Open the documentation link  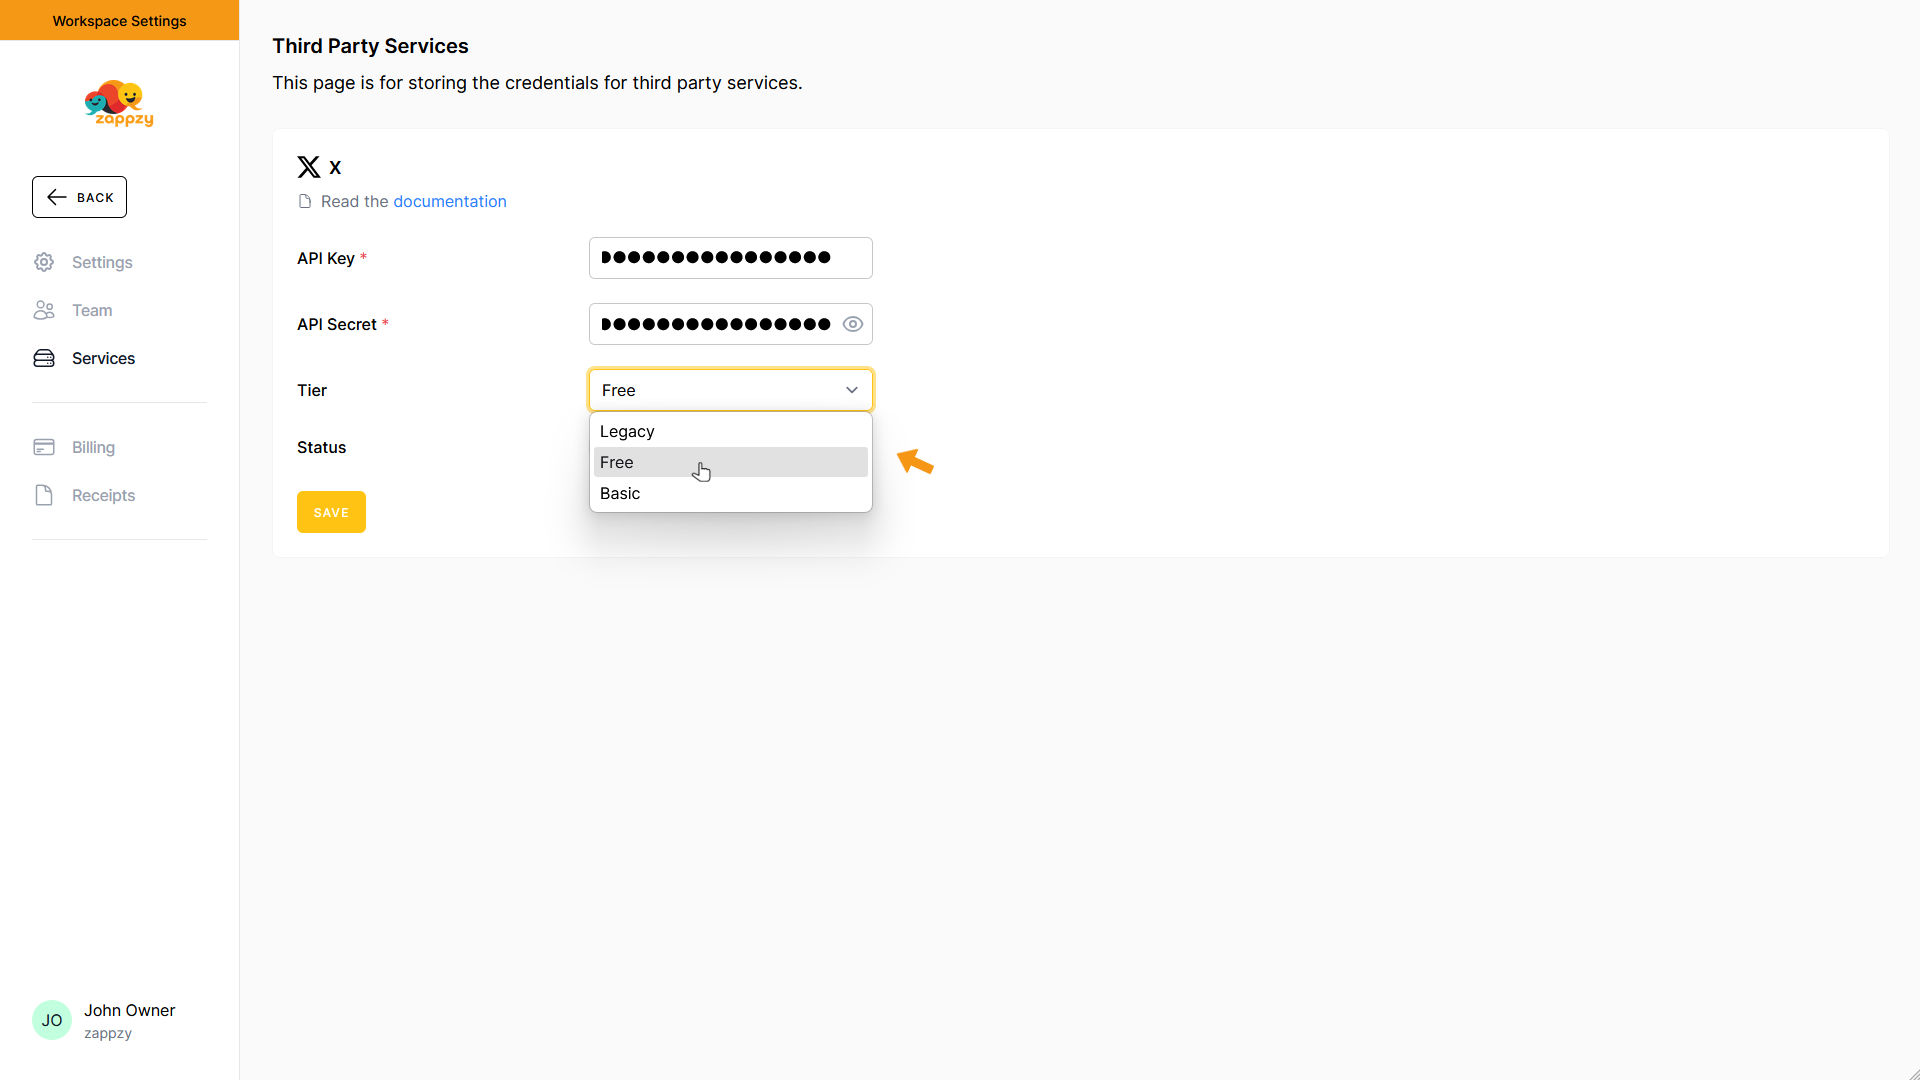pos(449,201)
